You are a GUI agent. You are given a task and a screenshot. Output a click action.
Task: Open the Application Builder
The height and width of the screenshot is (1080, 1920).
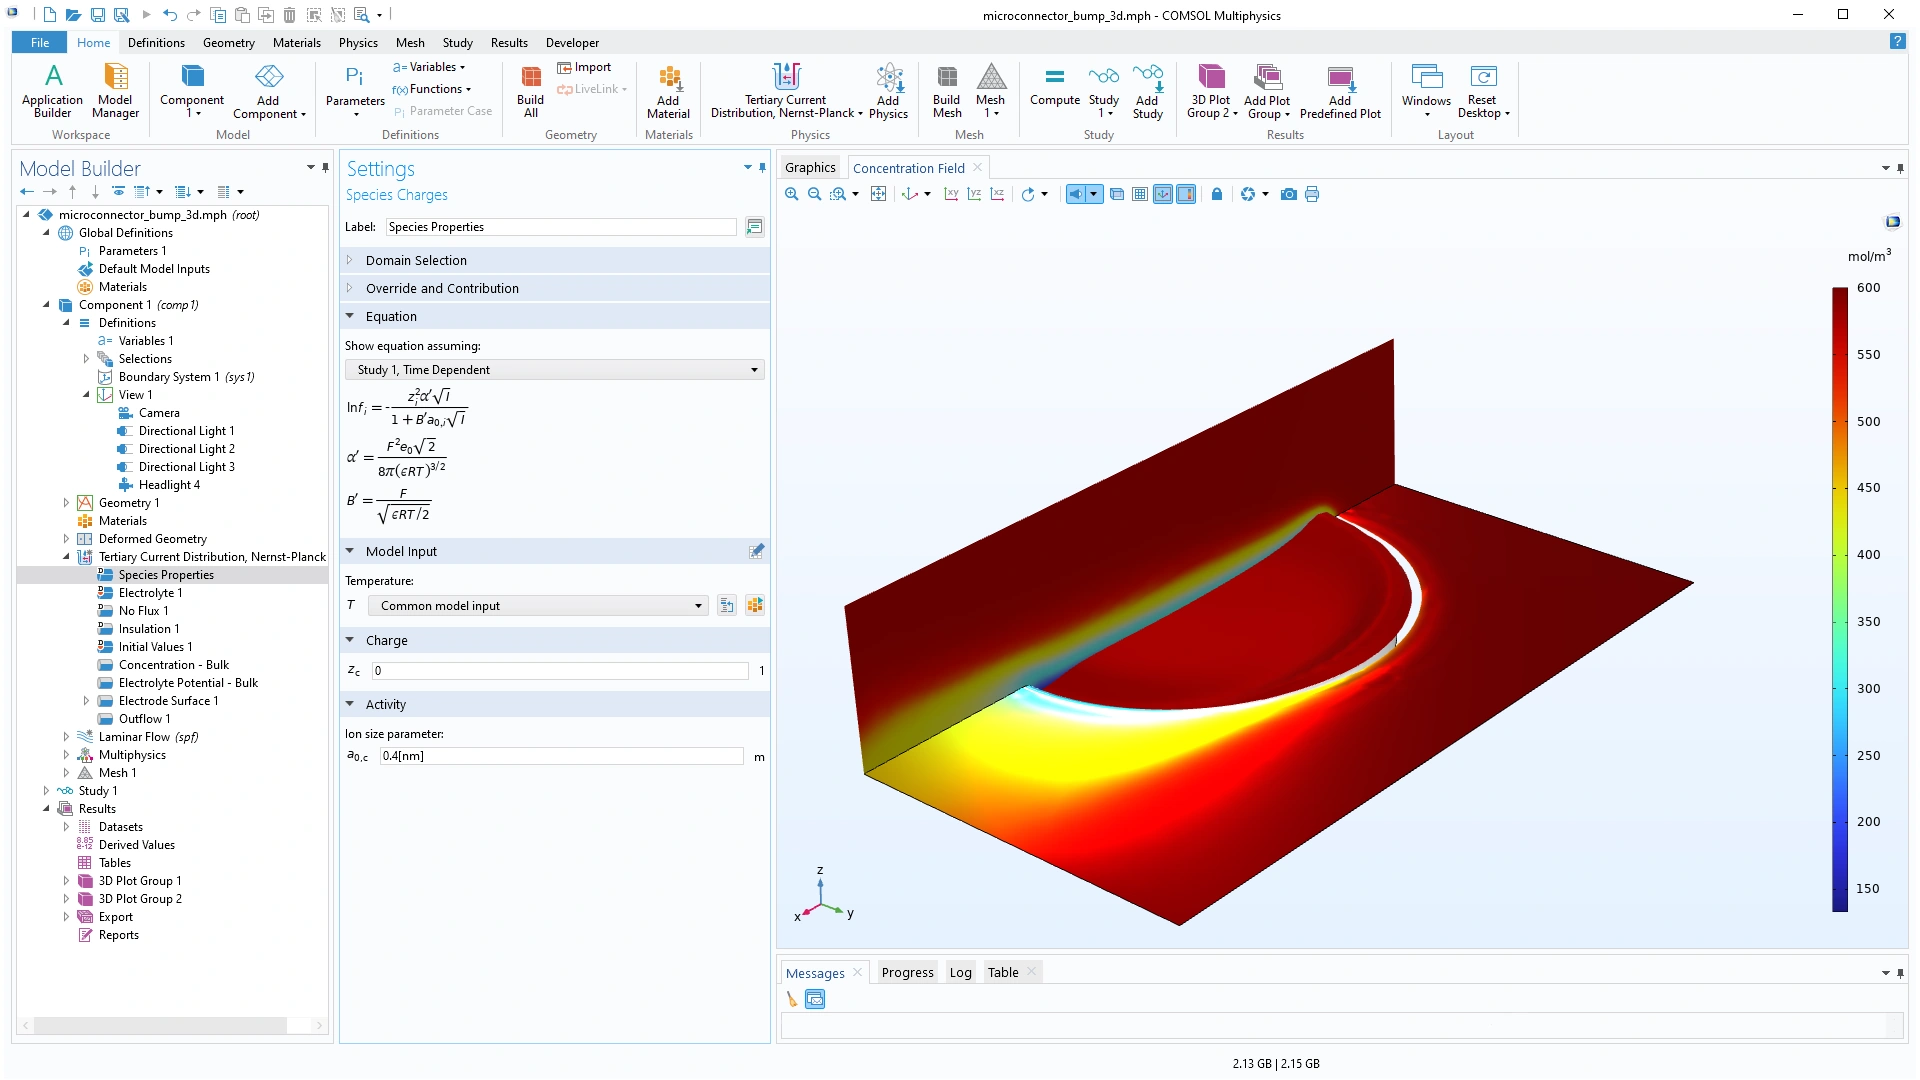pos(52,91)
